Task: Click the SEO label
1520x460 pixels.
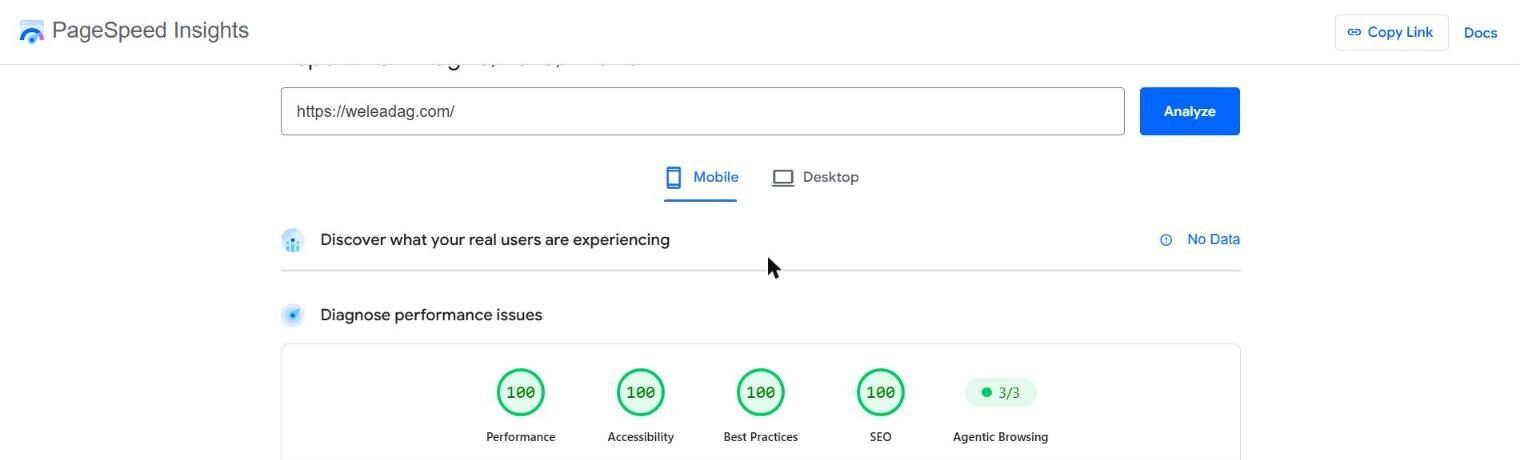Action: click(x=881, y=437)
